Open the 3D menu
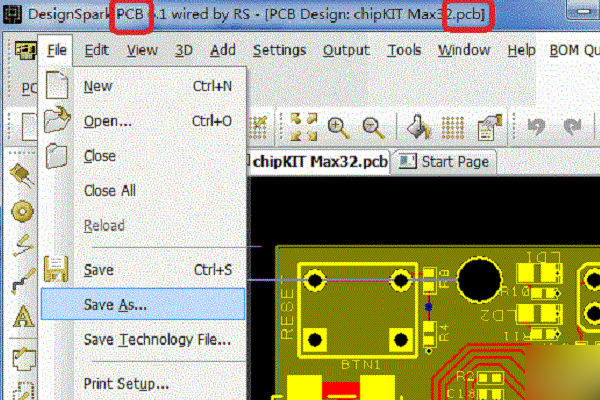Viewport: 600px width, 400px height. pos(183,50)
